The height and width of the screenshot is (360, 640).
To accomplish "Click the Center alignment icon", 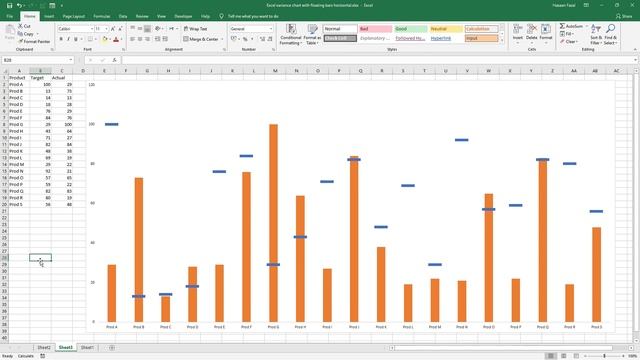I will point(140,39).
